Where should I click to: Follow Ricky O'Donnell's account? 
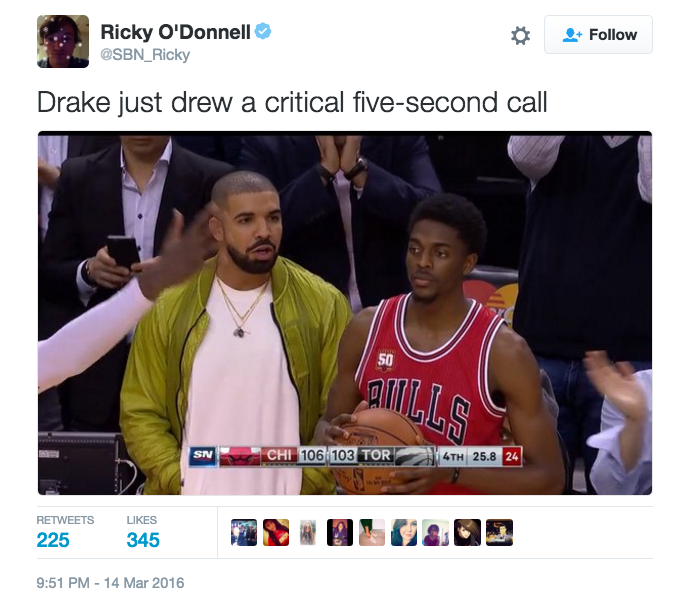pos(598,34)
